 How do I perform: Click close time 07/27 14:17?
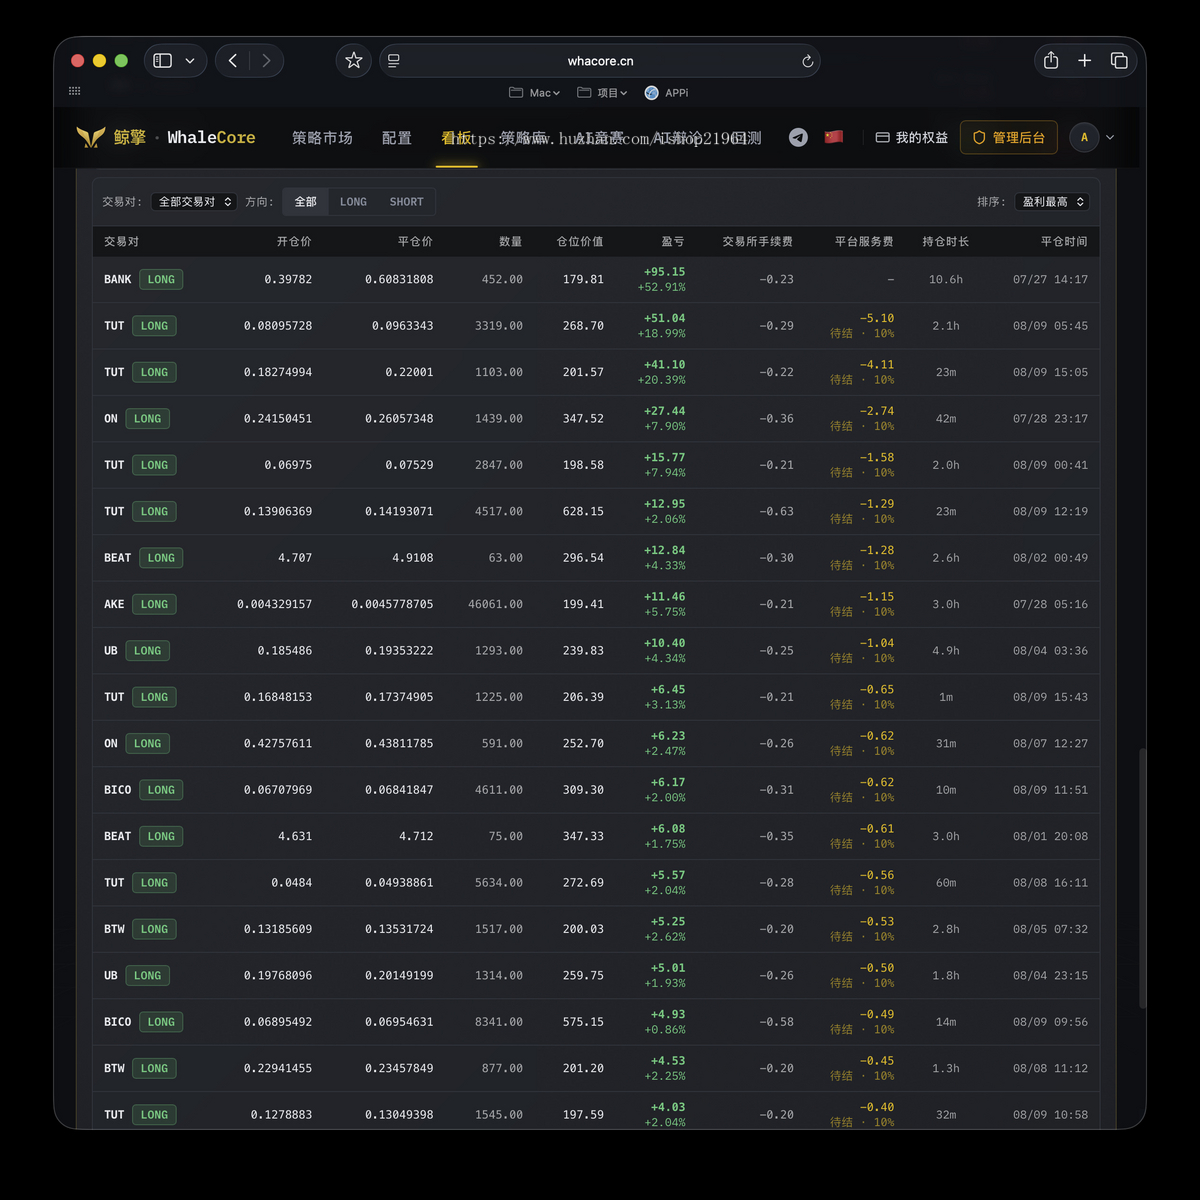1050,280
